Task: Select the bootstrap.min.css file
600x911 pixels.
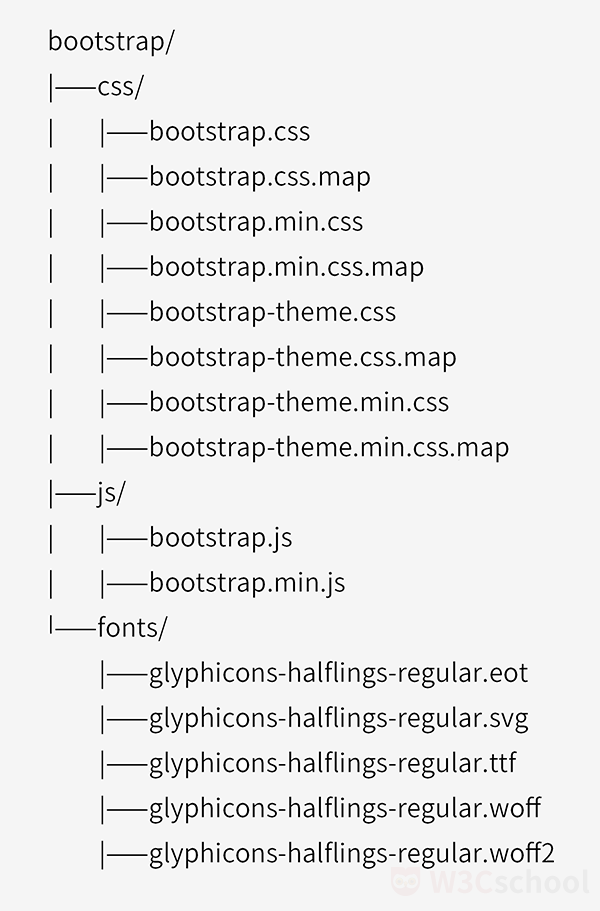Action: (256, 222)
